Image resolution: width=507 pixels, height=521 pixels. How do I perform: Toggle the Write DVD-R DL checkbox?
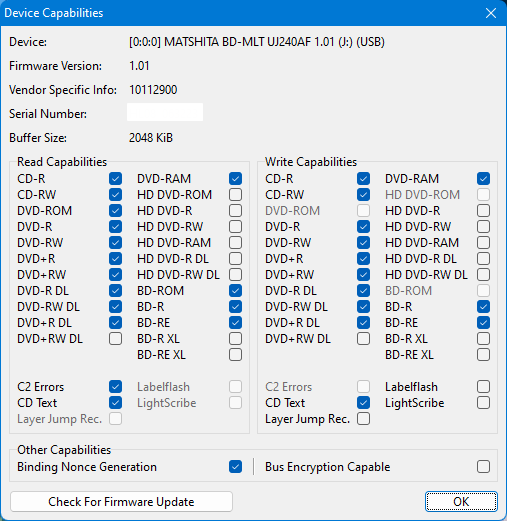click(x=363, y=291)
